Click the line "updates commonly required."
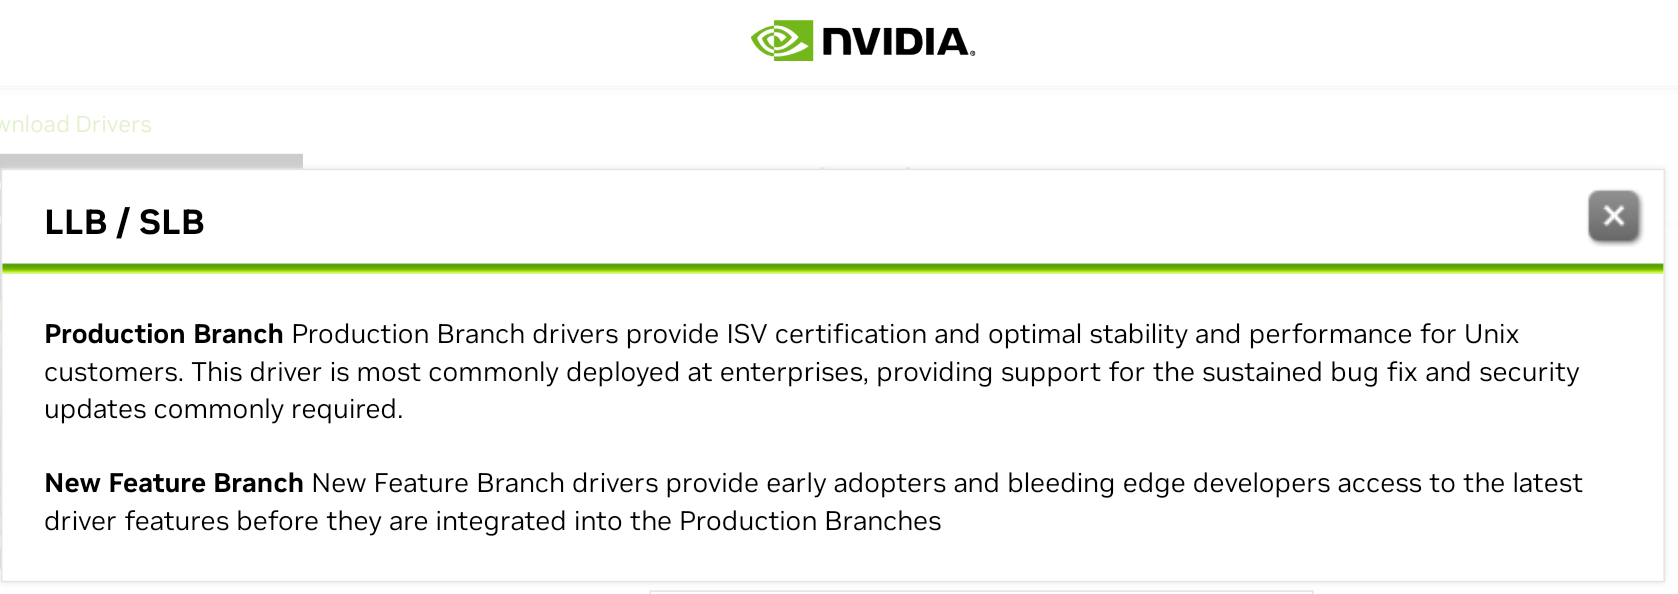Image resolution: width=1678 pixels, height=594 pixels. [223, 409]
